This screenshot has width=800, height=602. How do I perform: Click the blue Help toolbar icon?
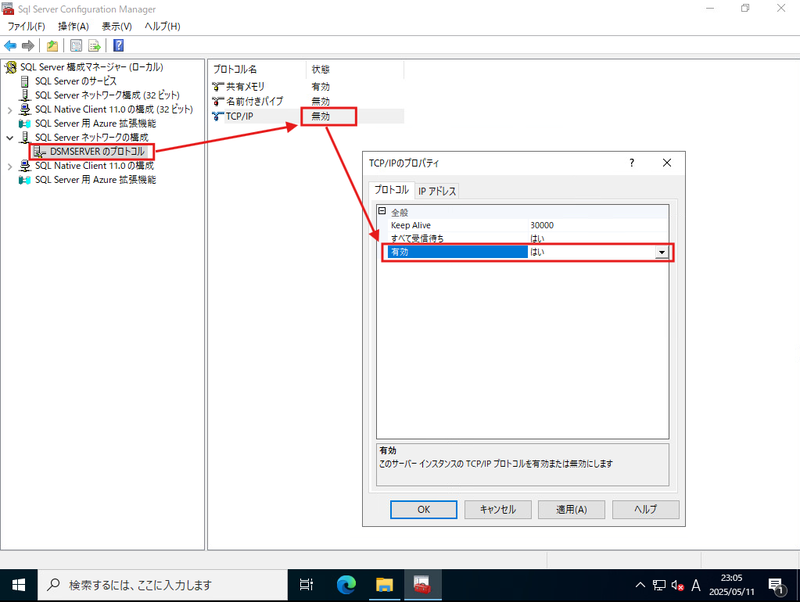tap(118, 46)
